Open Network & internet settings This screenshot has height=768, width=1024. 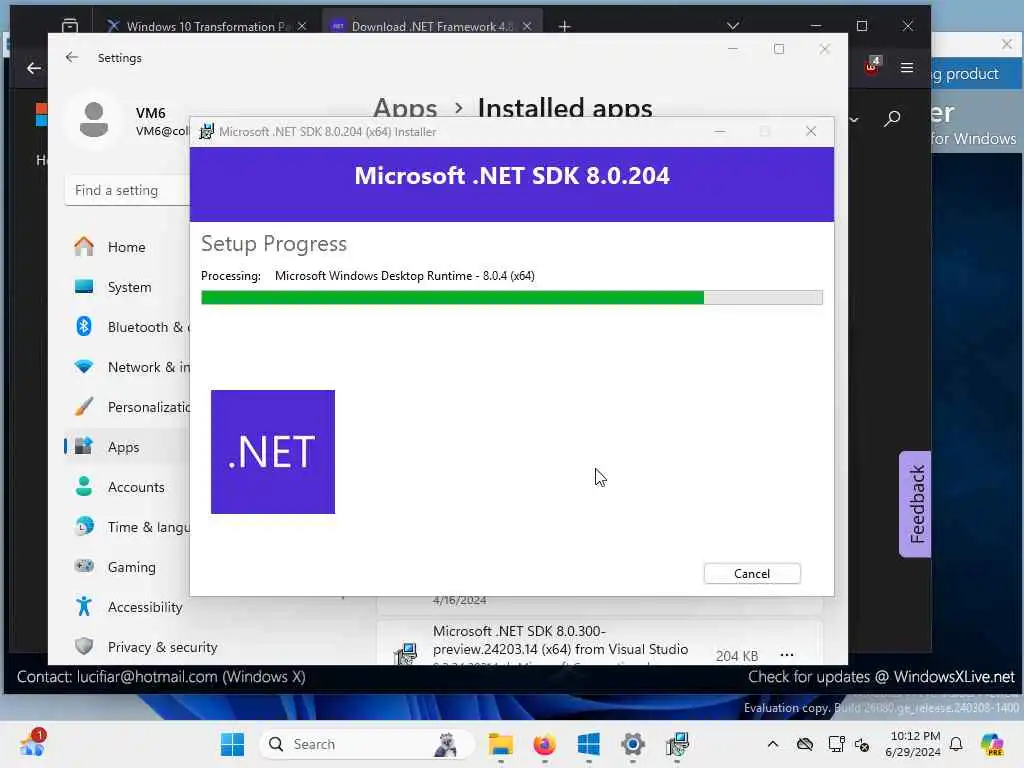pyautogui.click(x=127, y=366)
